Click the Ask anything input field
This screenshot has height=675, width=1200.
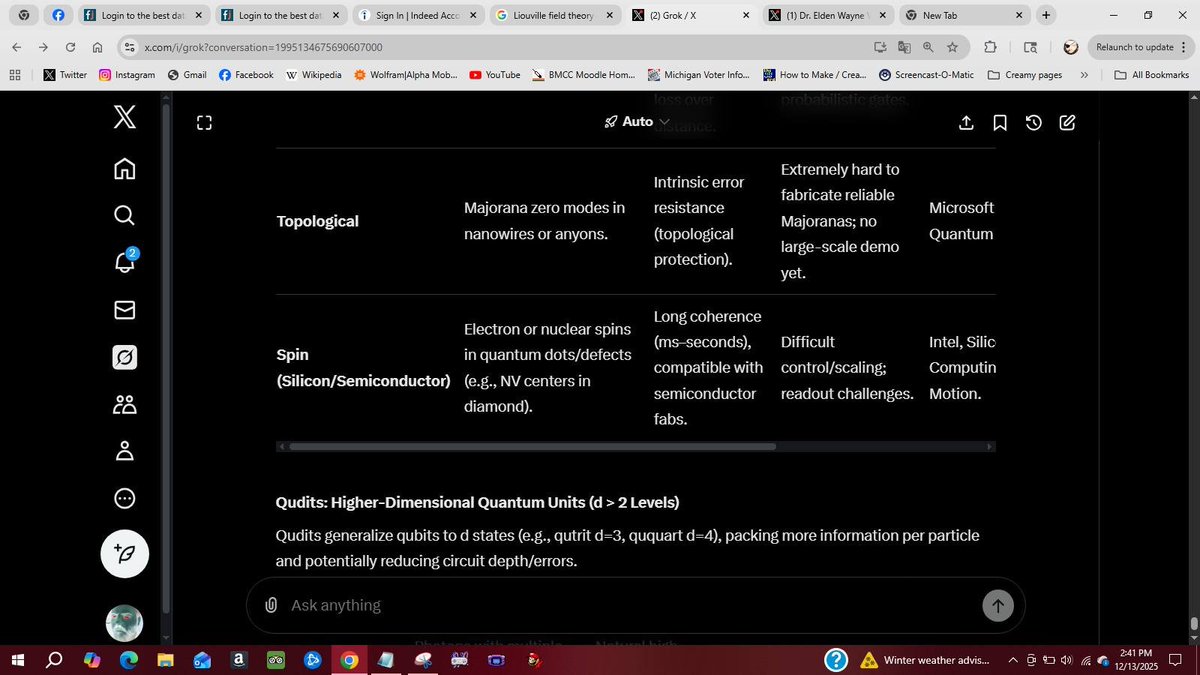630,605
